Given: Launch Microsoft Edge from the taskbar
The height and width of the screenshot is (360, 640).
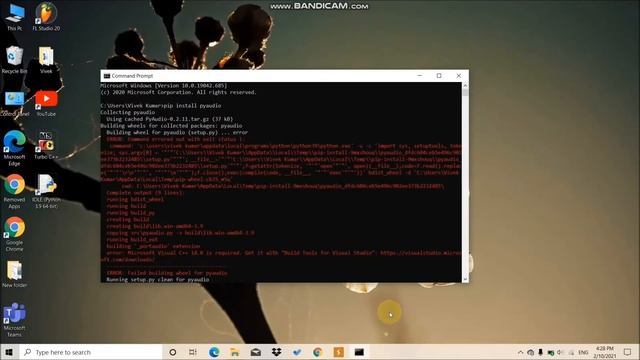Looking at the screenshot, I should [214, 352].
